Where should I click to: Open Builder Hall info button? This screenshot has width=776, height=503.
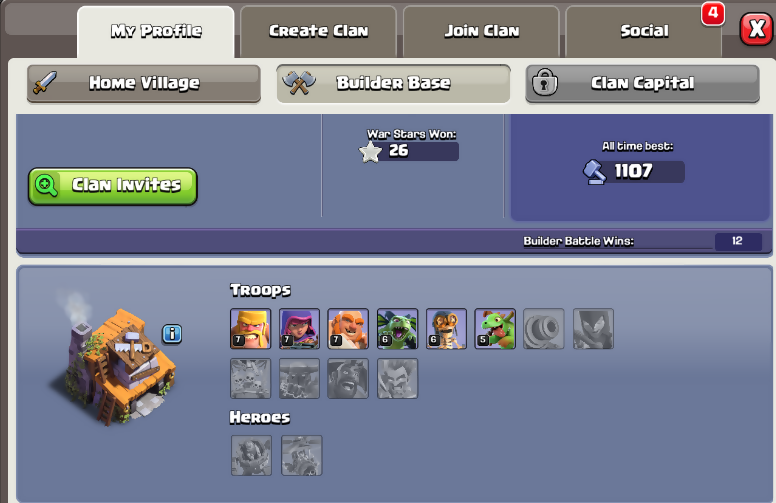pos(172,334)
